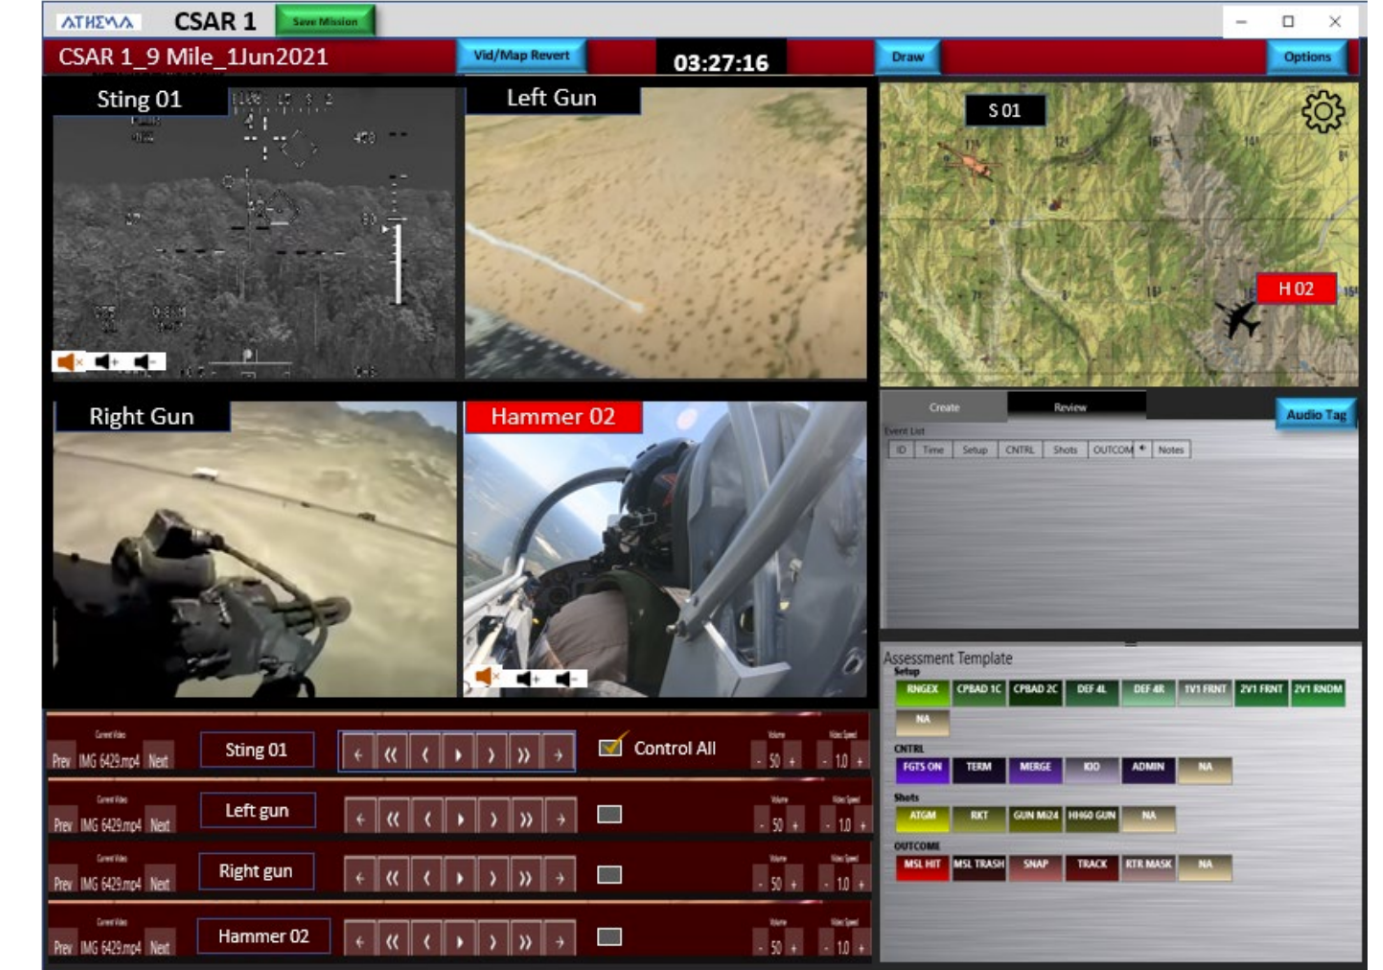
Task: Tick the Hammer 02 row checkbox
Action: (609, 937)
